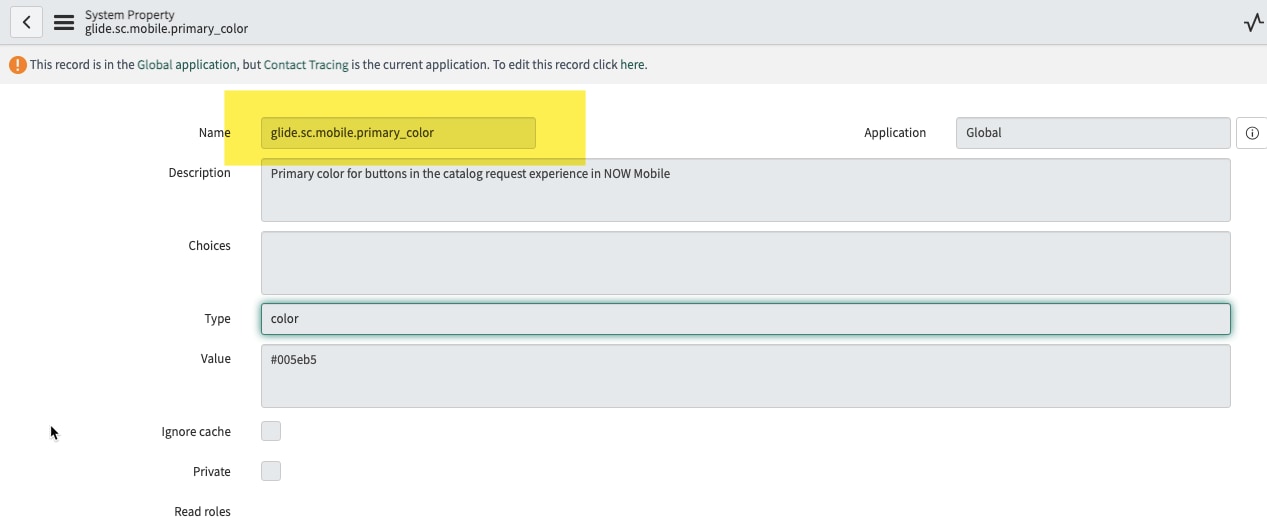Click into the Description text area
Screen dimensions: 1267x522
click(745, 190)
